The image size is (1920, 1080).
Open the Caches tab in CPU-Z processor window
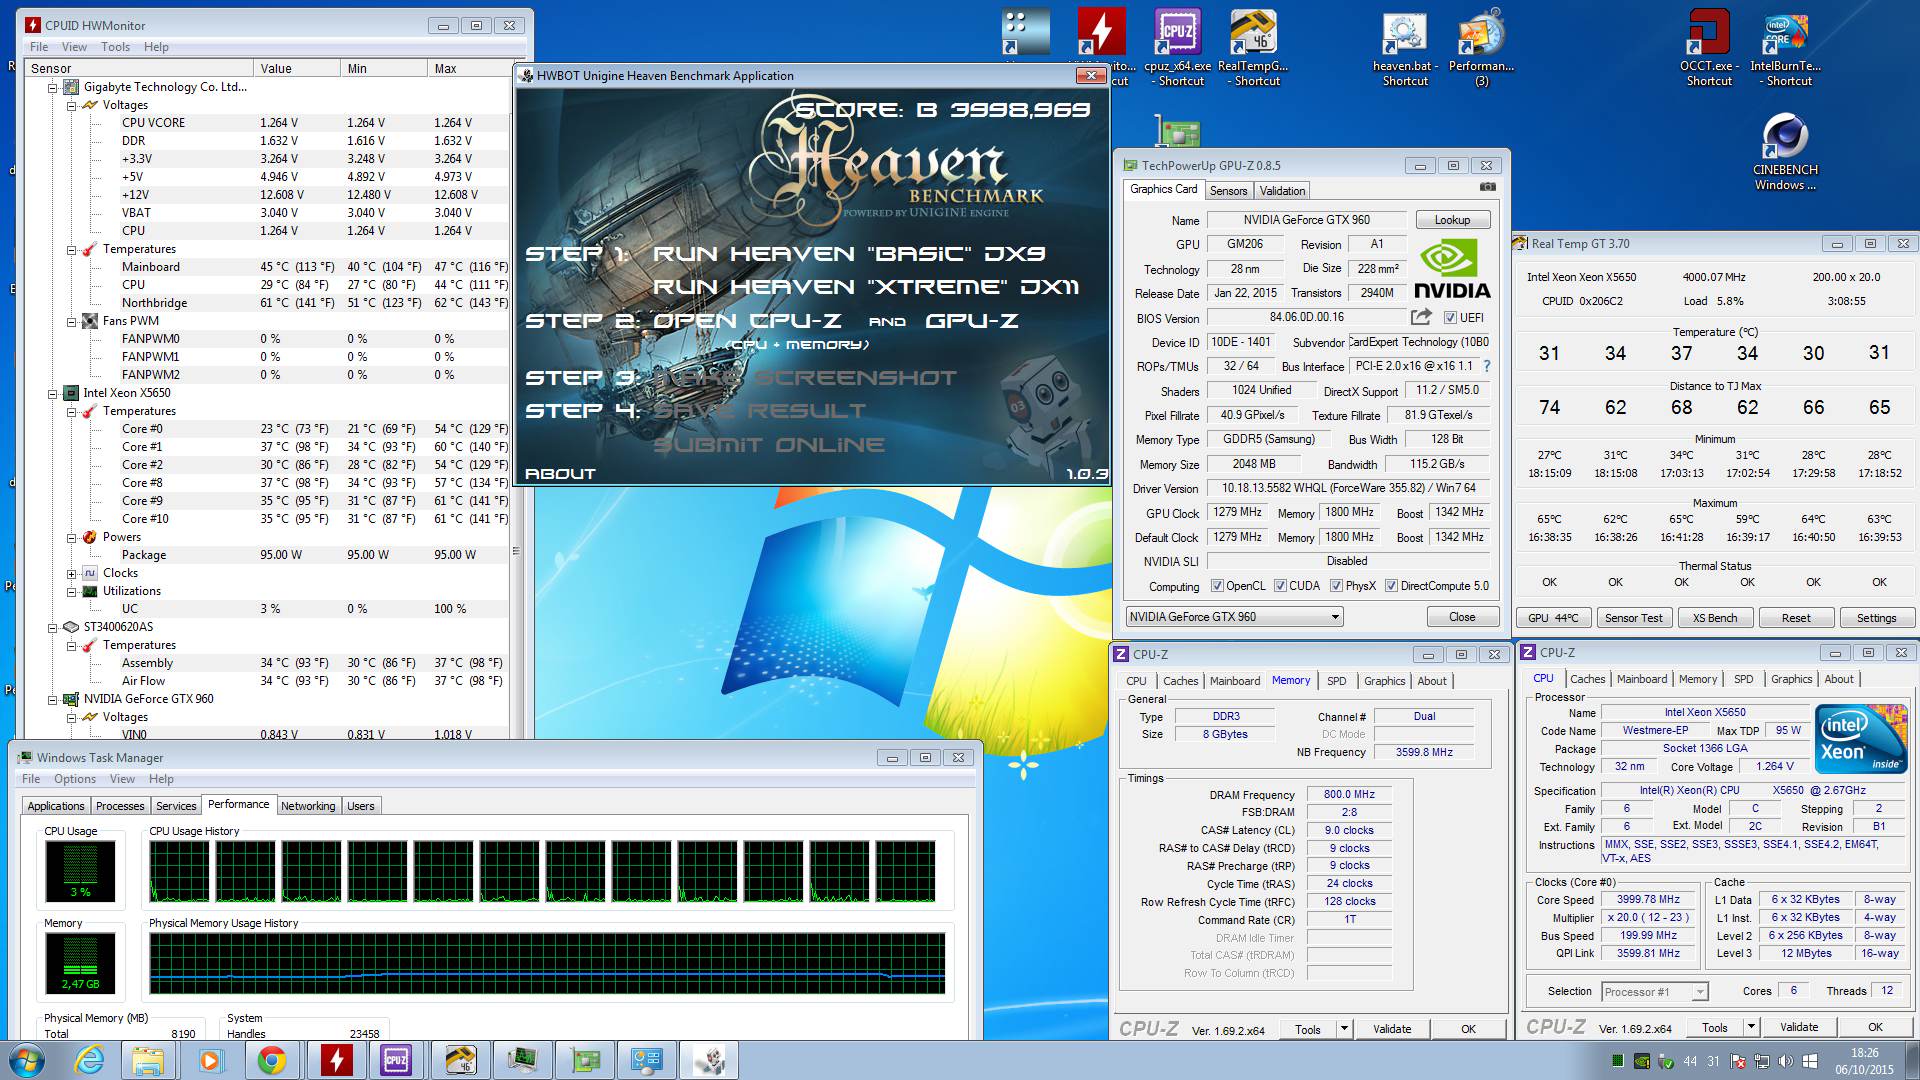1587,679
